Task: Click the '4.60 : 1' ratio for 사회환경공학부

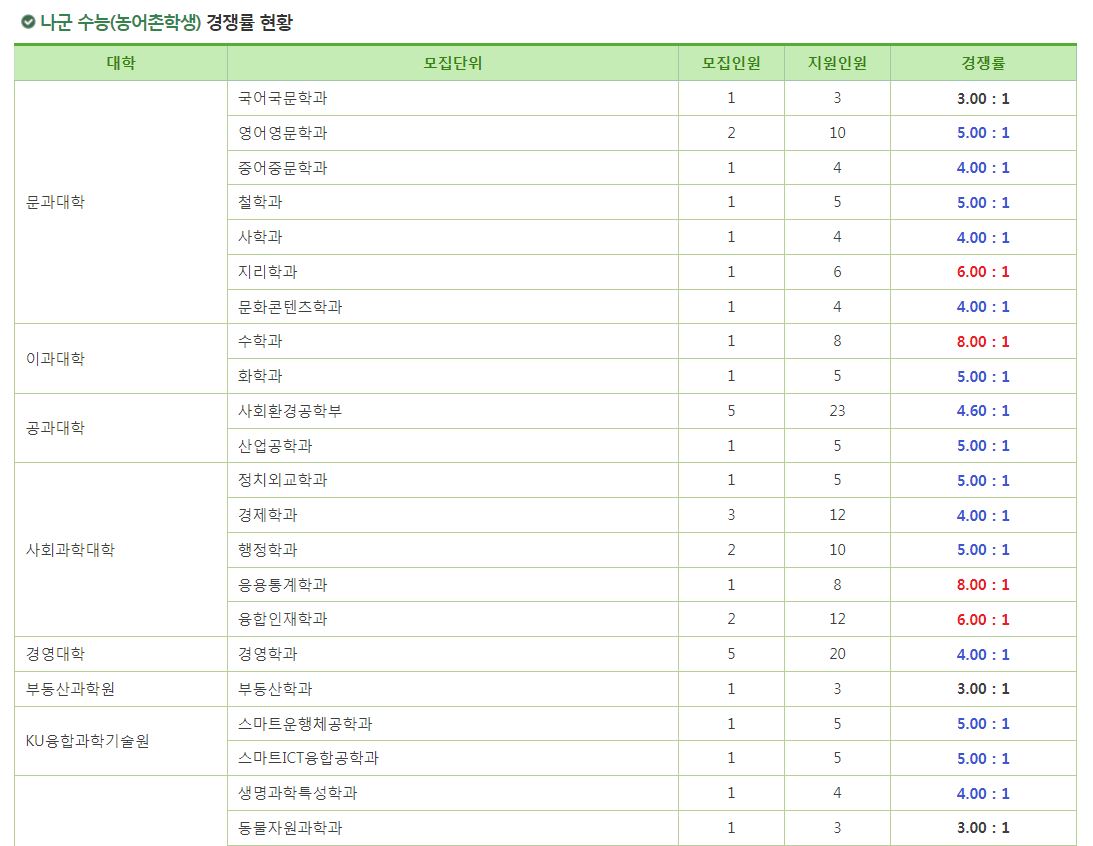Action: [x=983, y=410]
